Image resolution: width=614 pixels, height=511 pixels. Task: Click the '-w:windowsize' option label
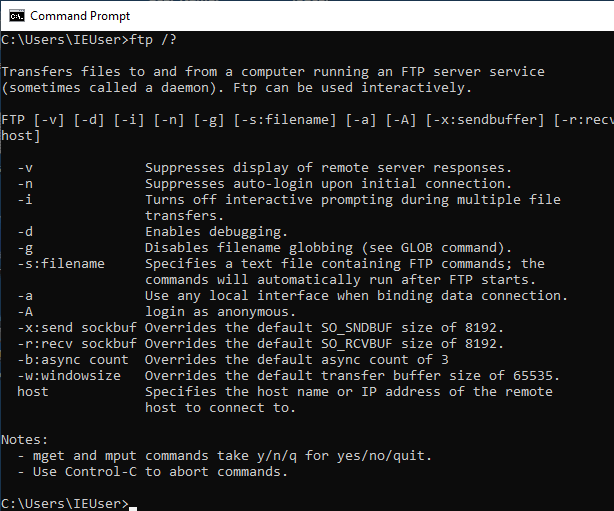pos(68,376)
